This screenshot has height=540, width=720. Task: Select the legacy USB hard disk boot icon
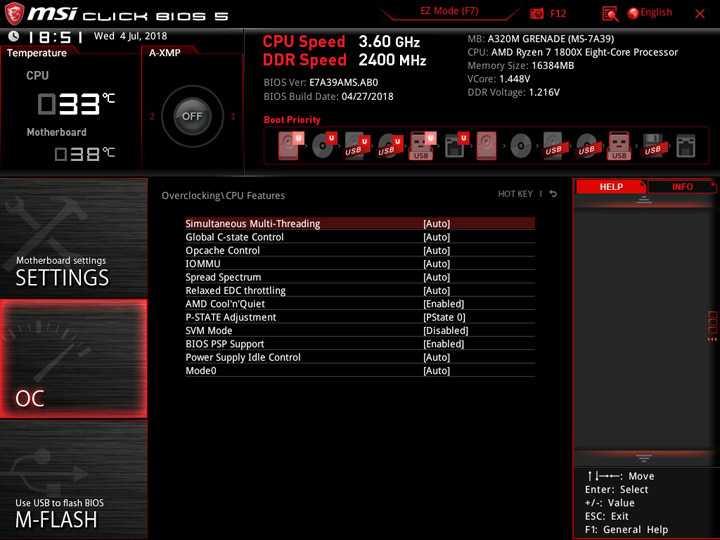553,146
